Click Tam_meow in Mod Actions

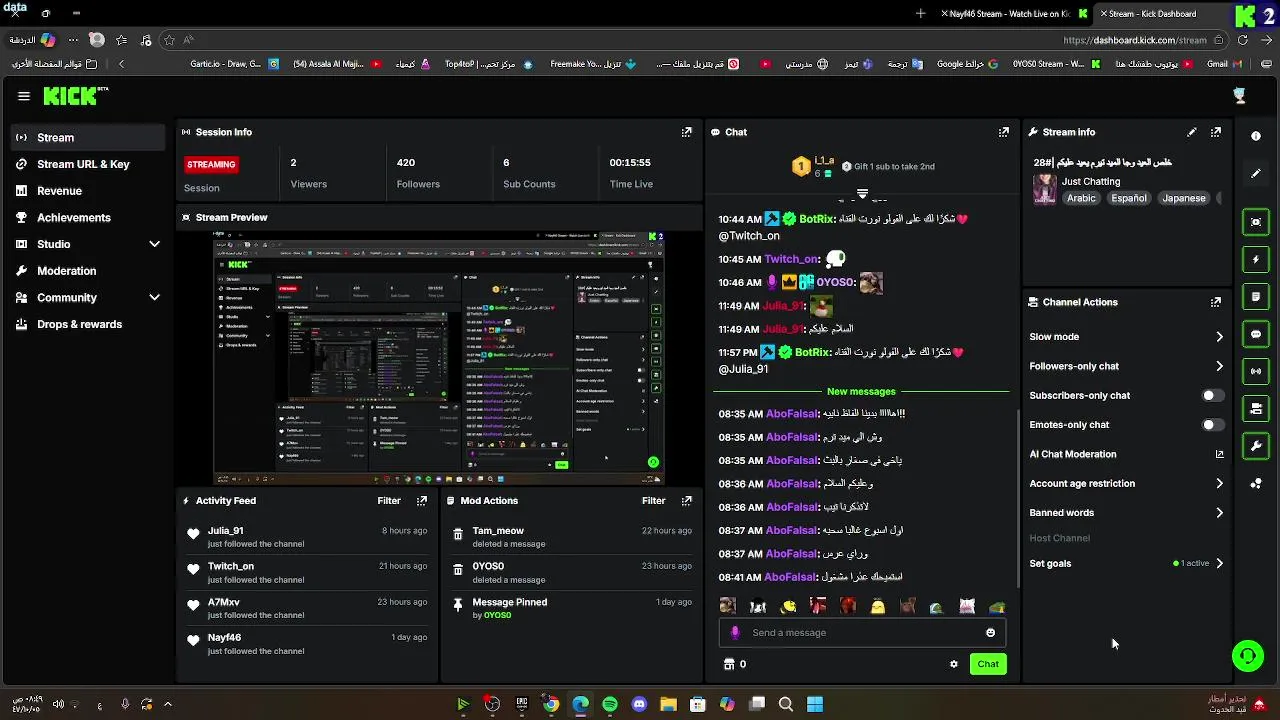498,531
